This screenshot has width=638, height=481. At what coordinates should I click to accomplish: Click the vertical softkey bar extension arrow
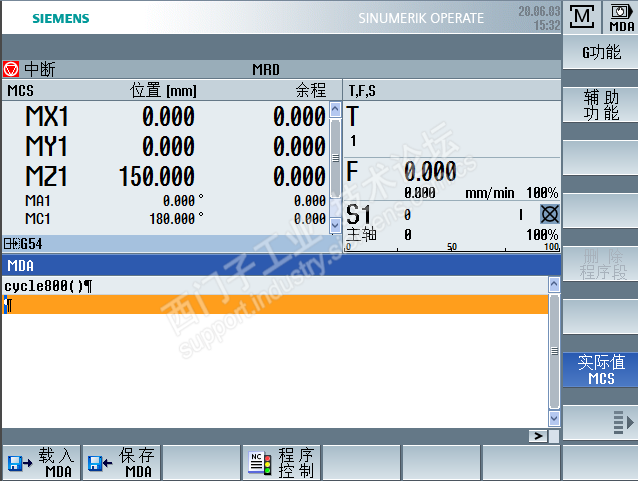tap(623, 422)
